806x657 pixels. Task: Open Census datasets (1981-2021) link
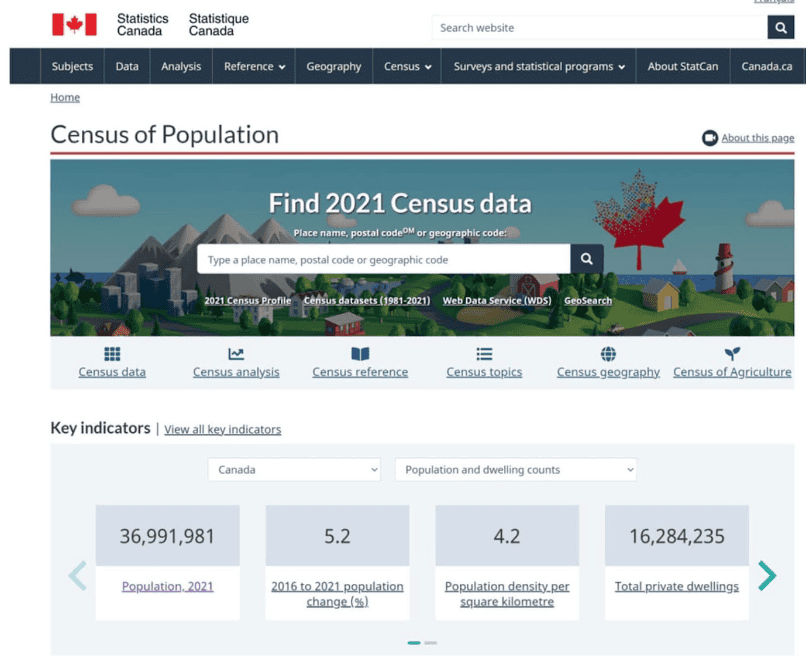[x=367, y=301]
